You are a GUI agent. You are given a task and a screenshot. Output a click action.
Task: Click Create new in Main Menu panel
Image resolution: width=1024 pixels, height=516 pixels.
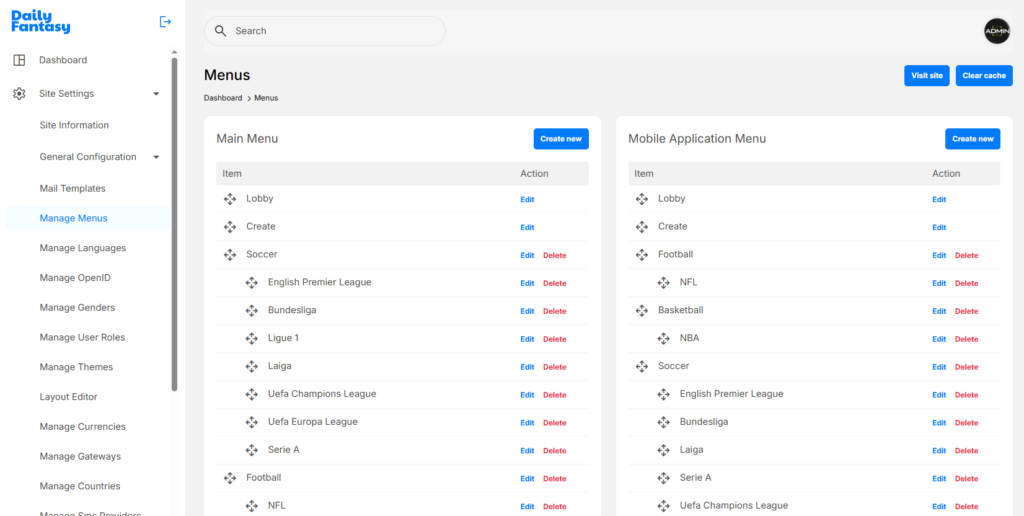click(x=560, y=139)
